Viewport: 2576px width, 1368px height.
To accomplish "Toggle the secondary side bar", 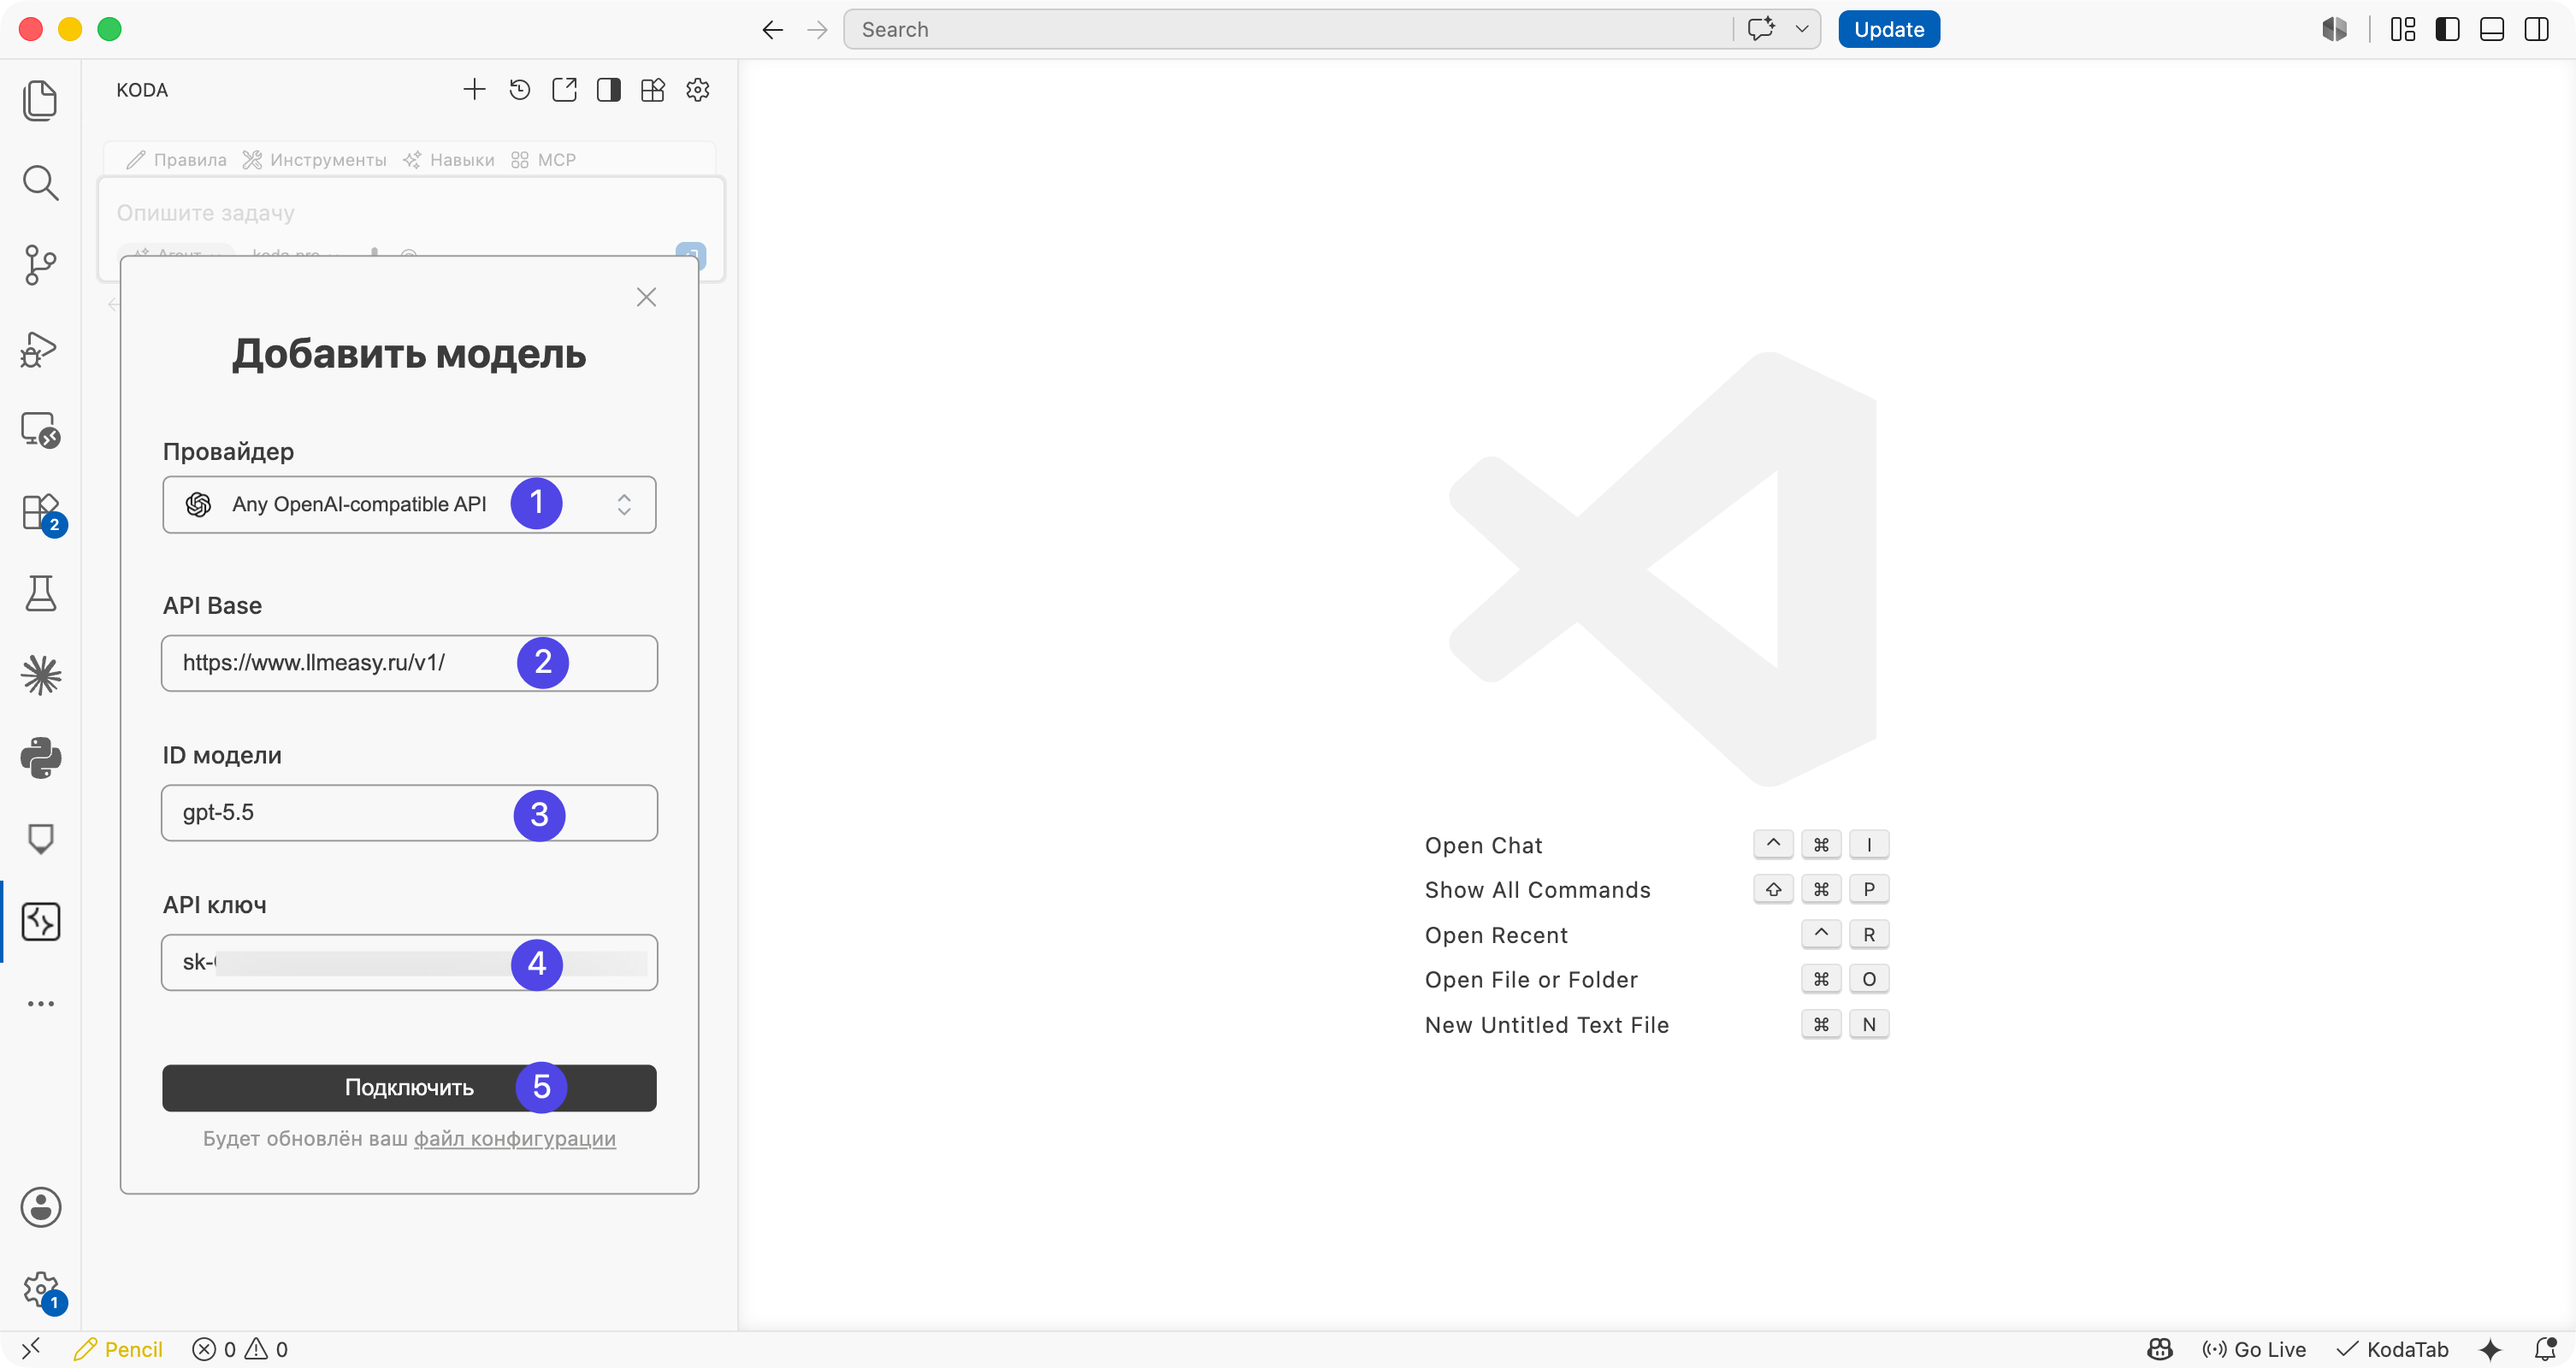I will [x=2536, y=29].
